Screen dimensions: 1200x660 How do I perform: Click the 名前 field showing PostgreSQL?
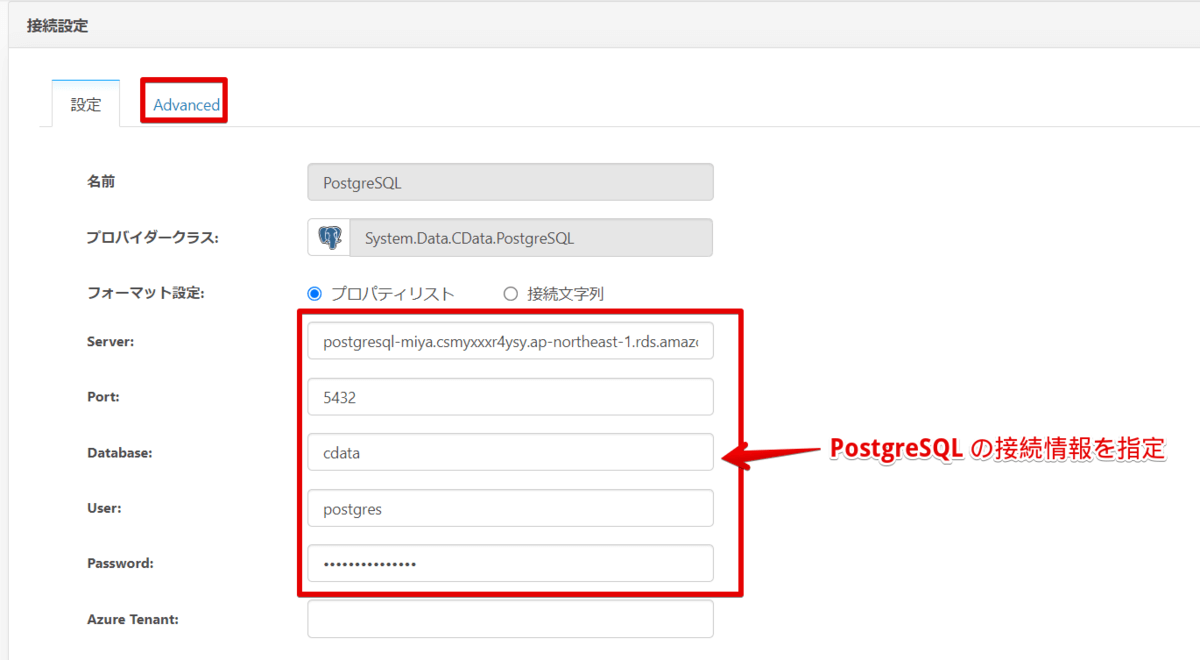(x=510, y=183)
